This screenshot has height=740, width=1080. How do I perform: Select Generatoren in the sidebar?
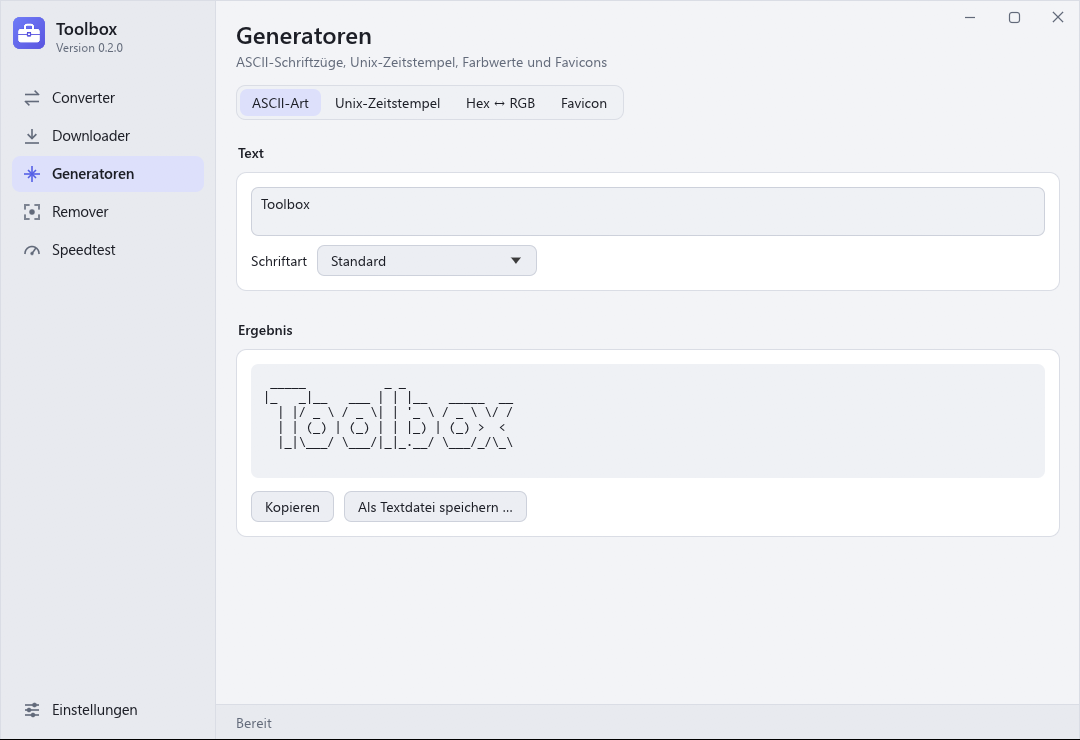point(108,174)
